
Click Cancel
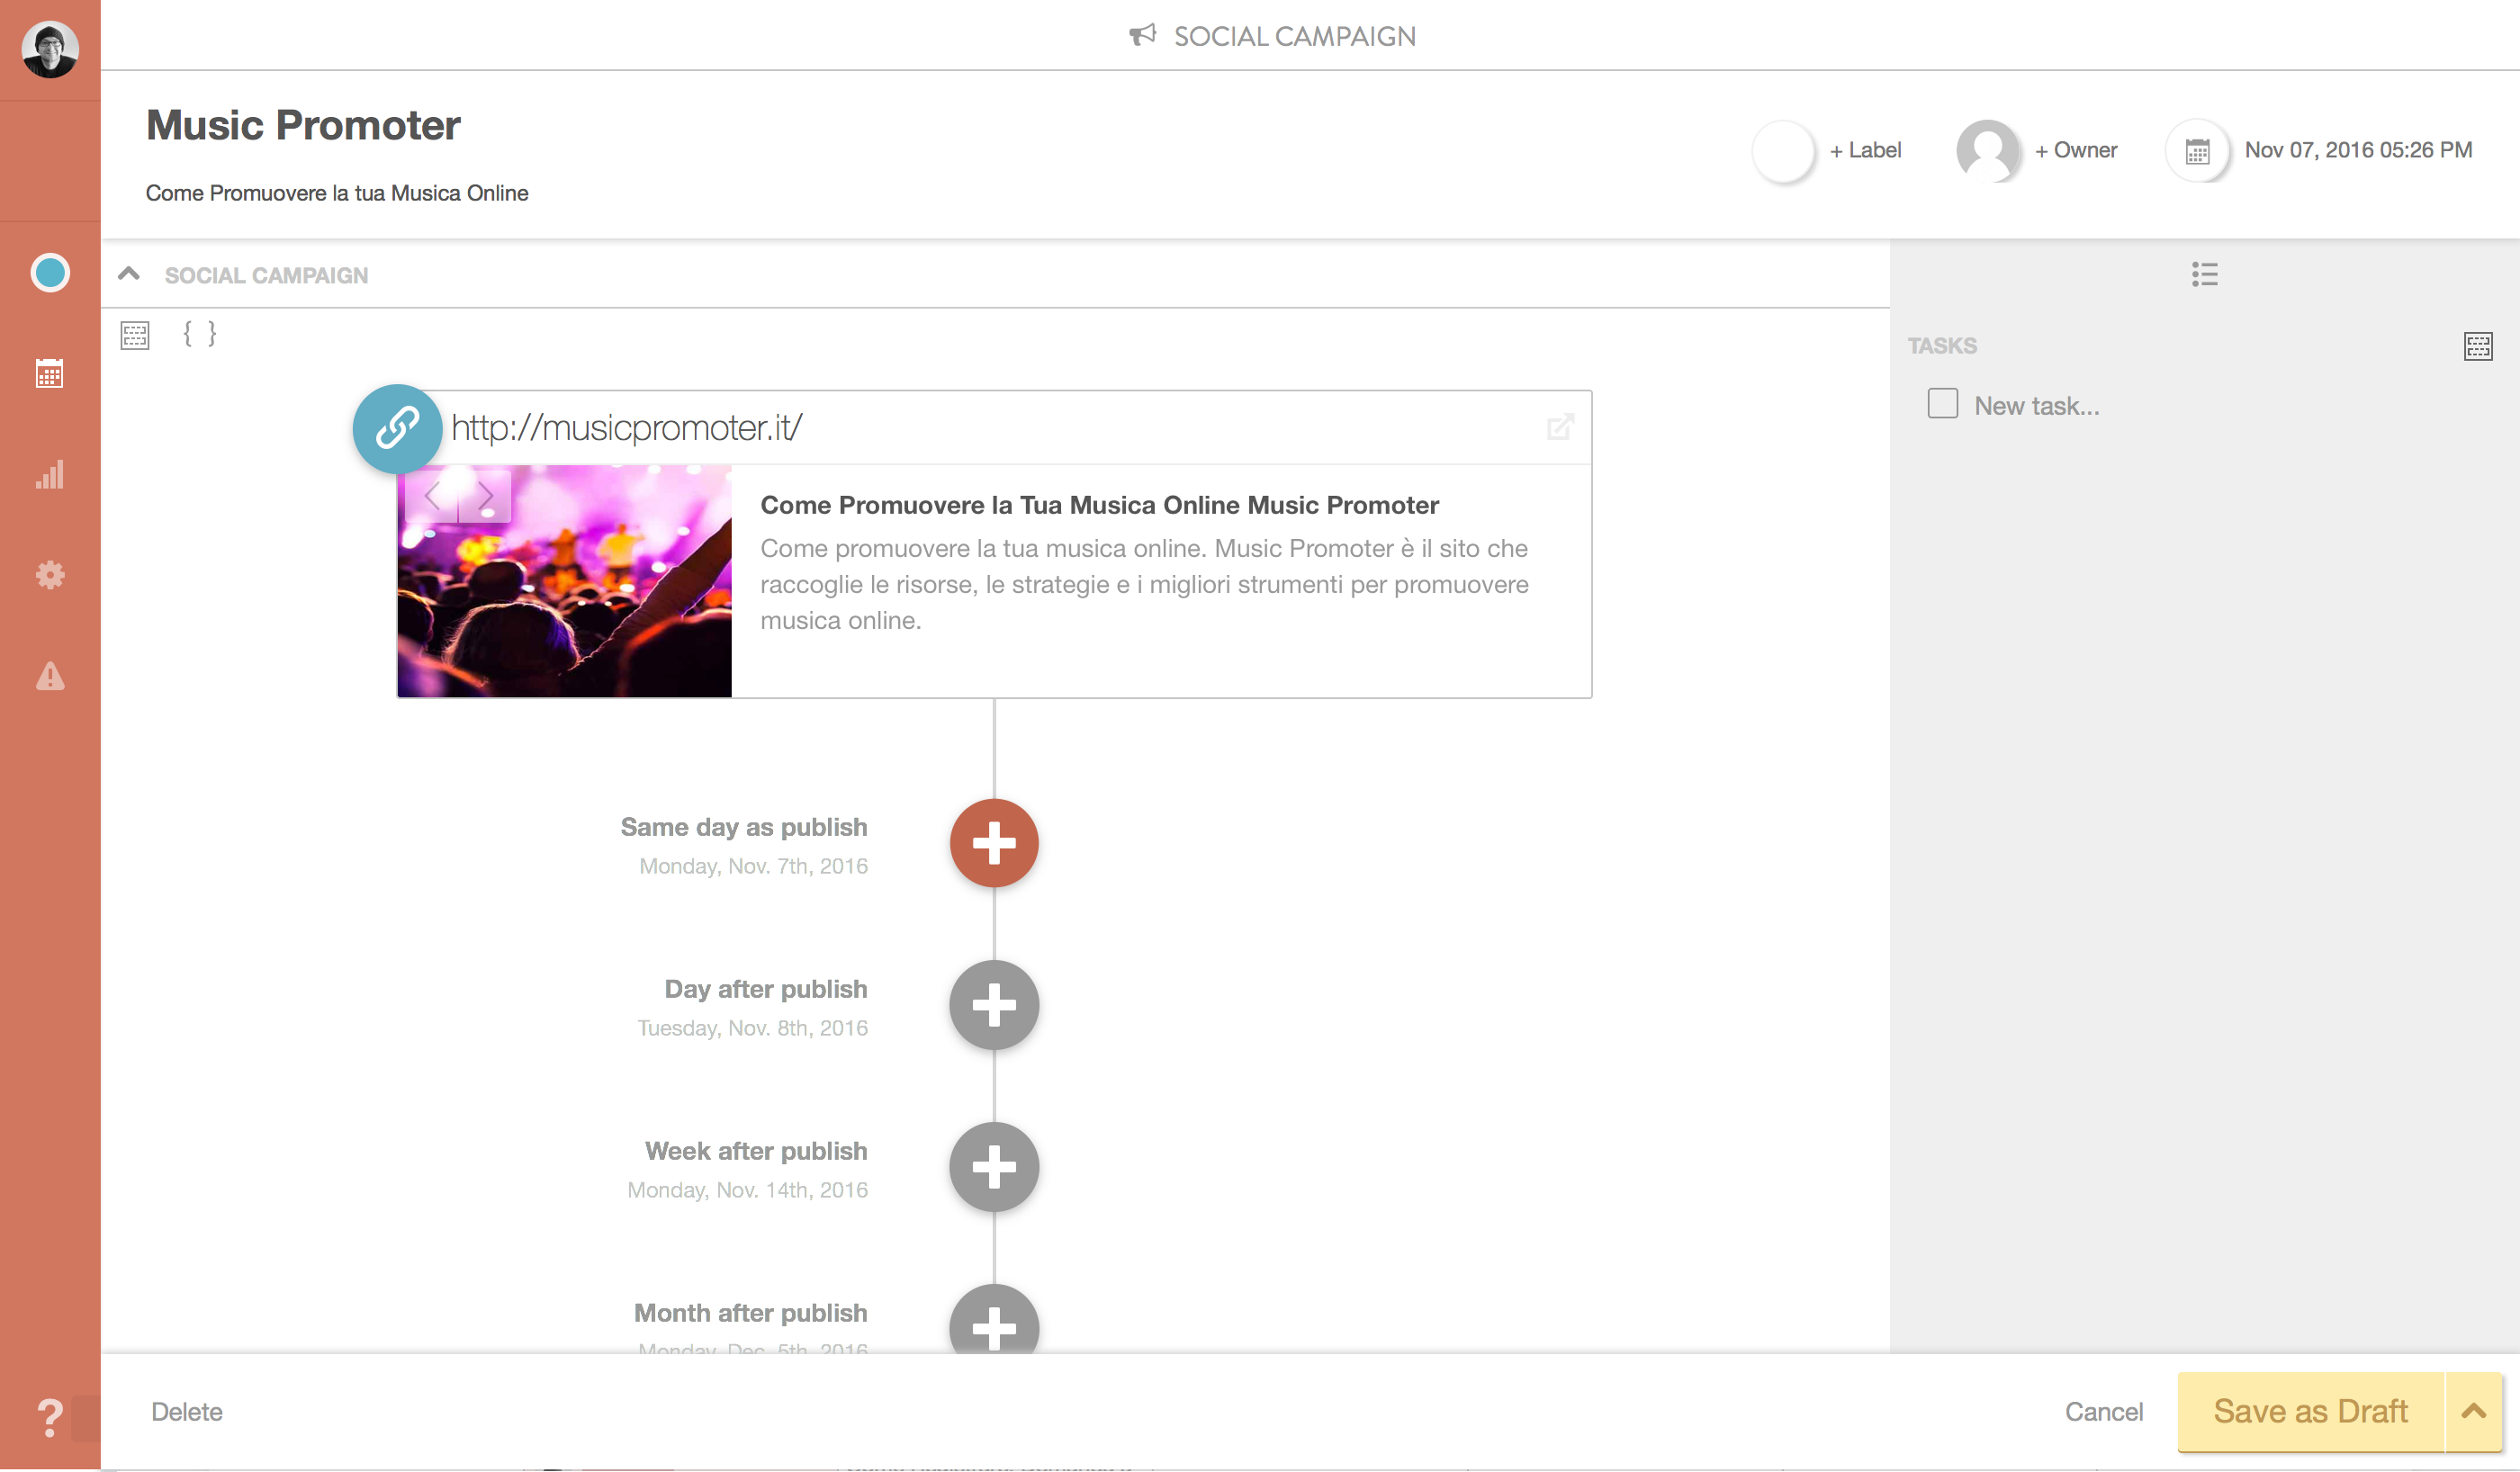coord(2104,1412)
